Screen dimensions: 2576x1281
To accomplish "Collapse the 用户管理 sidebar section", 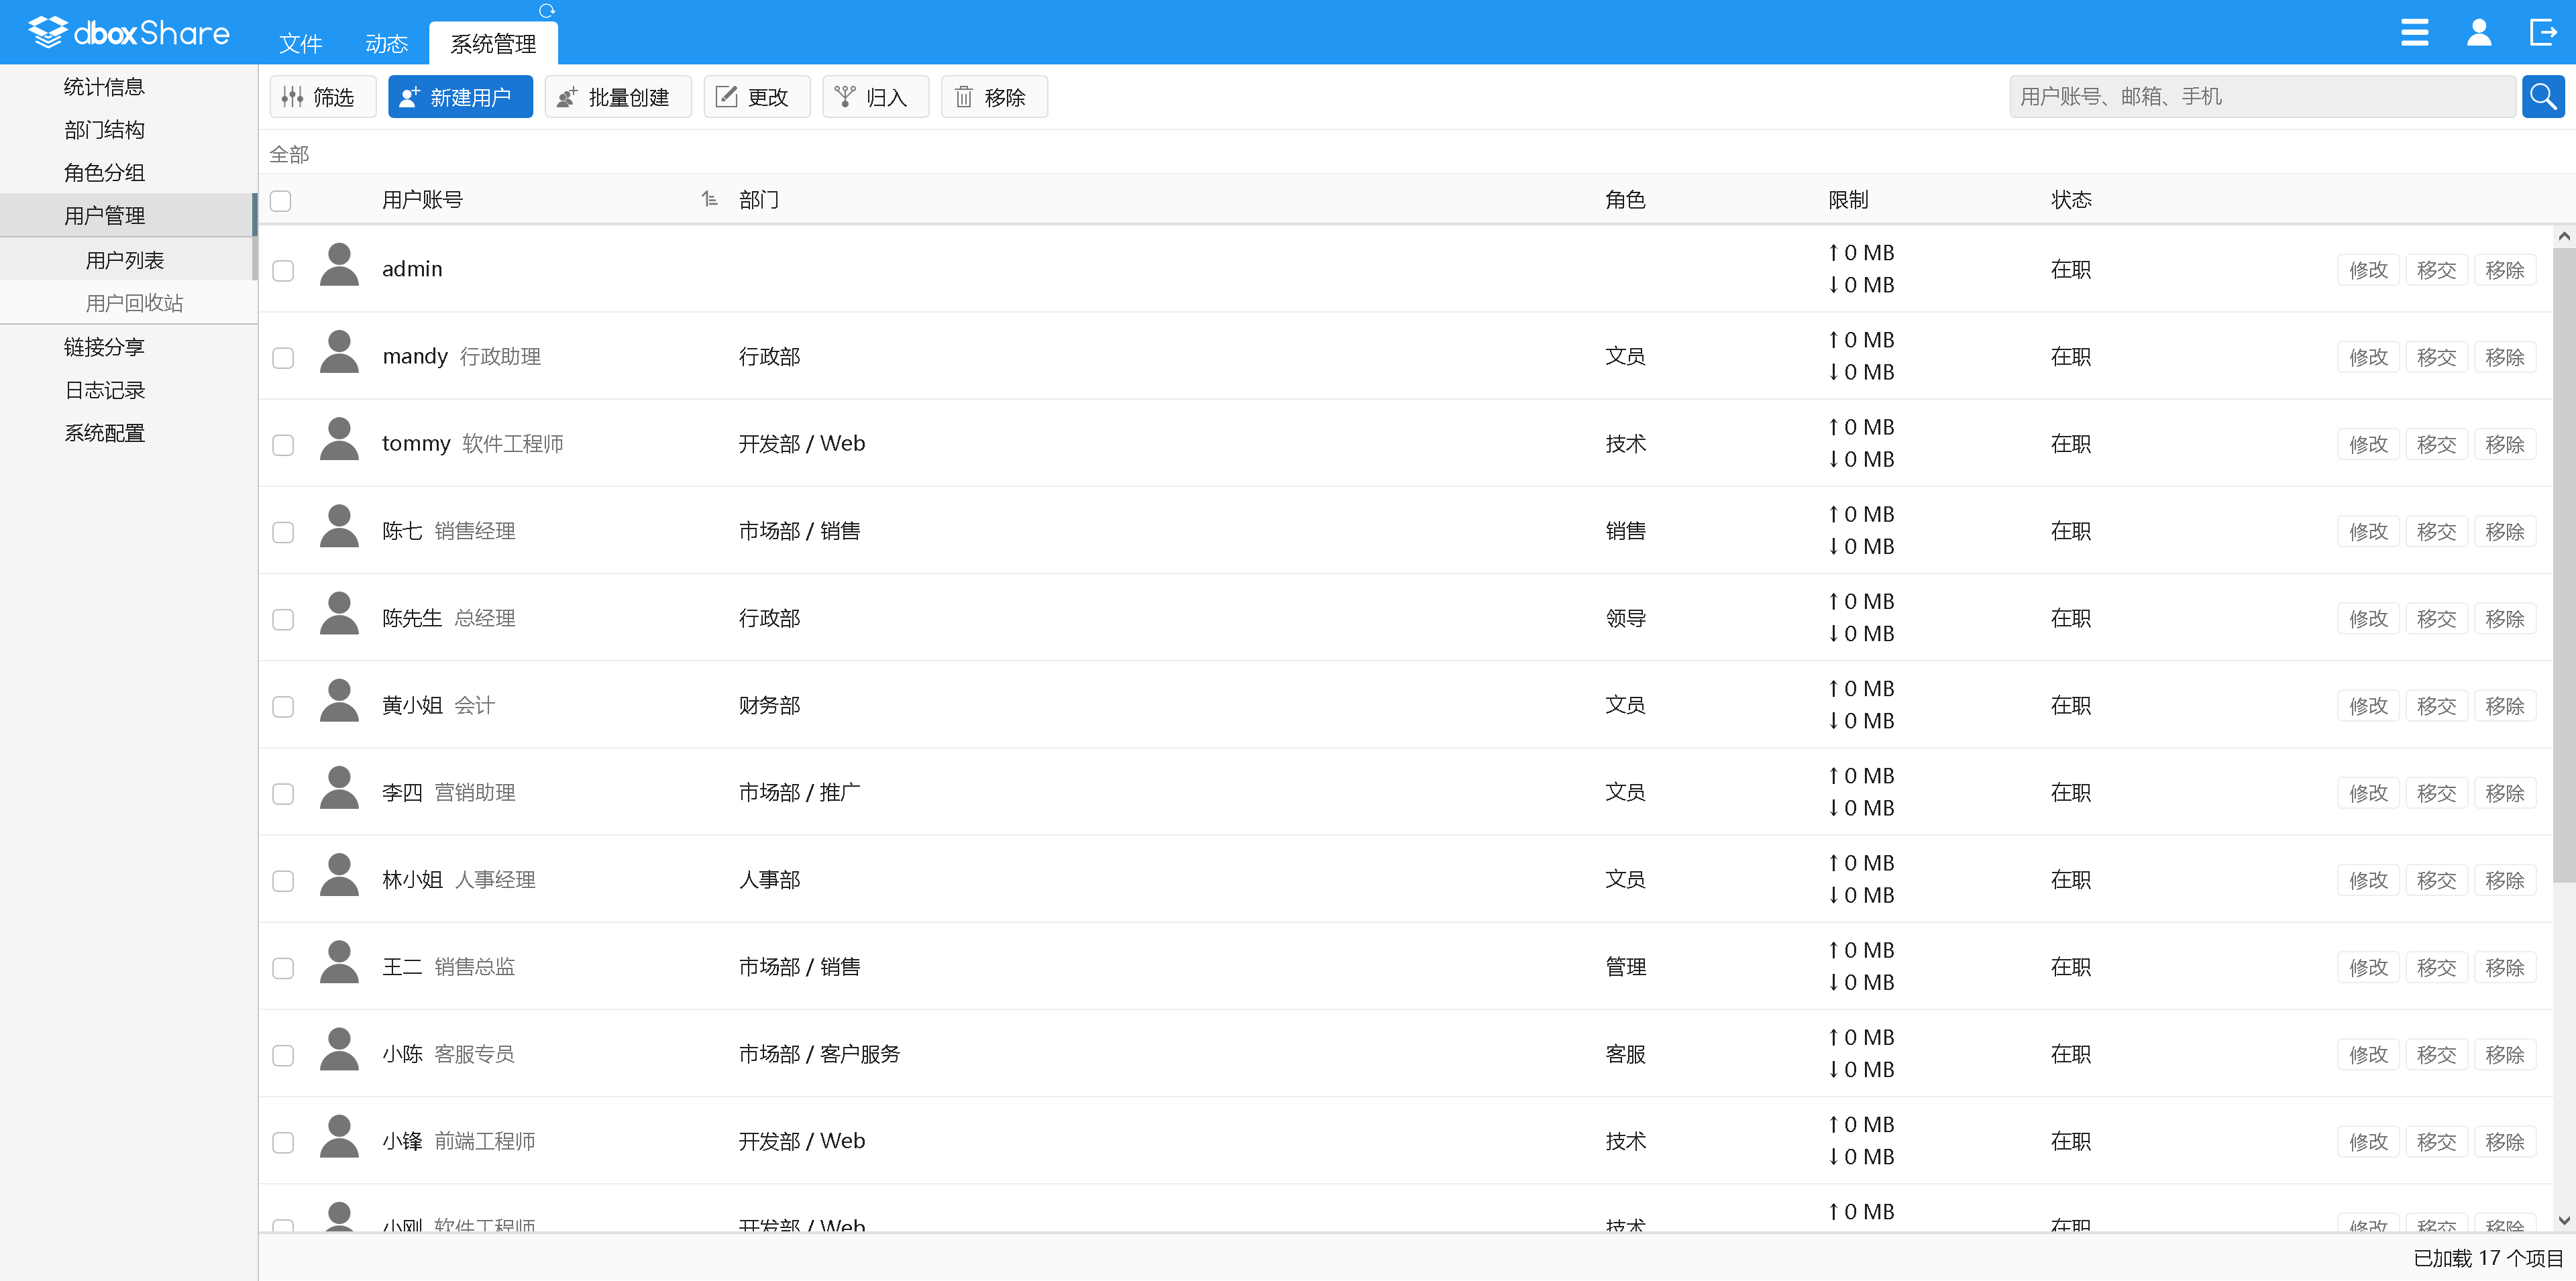I will [x=128, y=216].
